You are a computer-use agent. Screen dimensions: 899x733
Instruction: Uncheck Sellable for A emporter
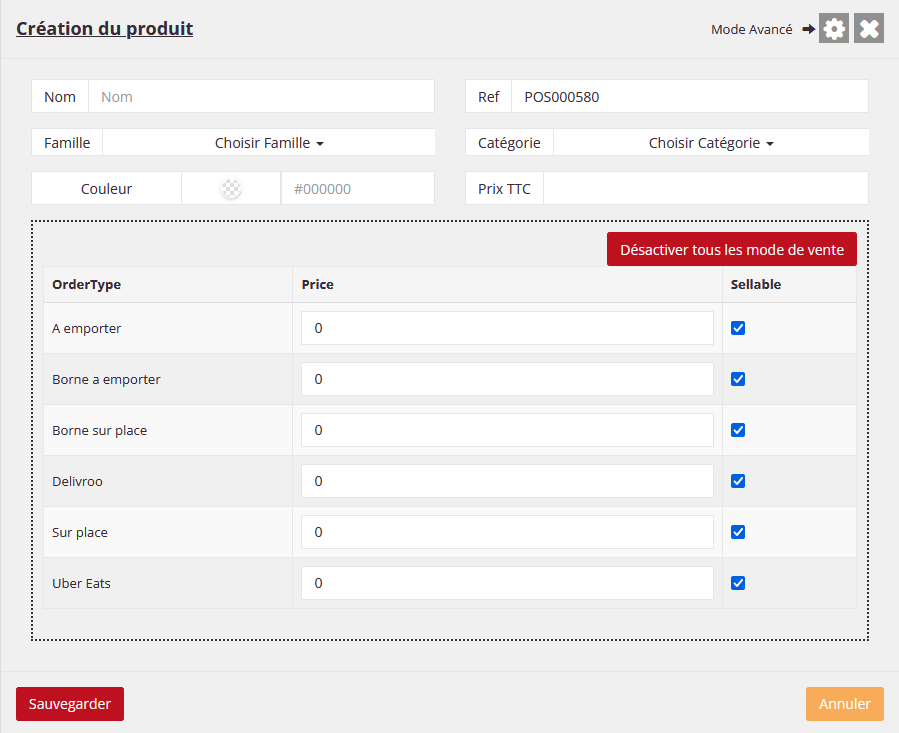point(738,328)
